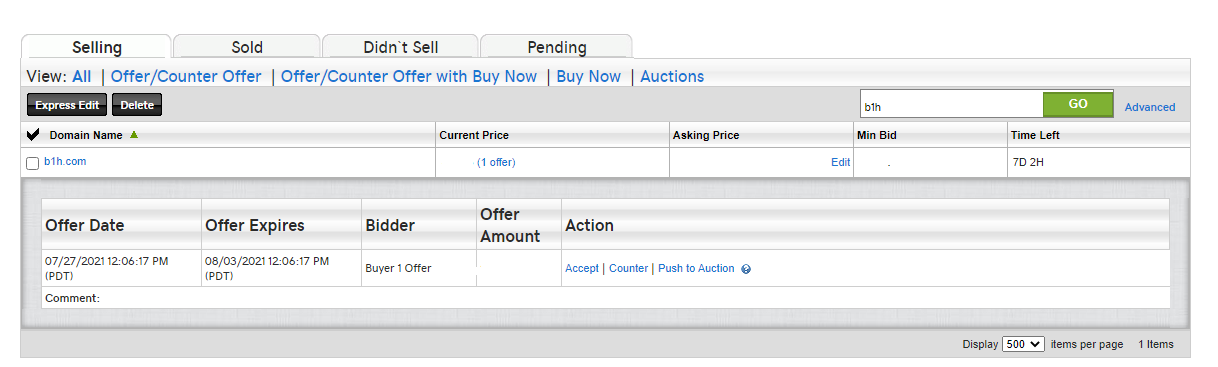Click the Express Edit button
The width and height of the screenshot is (1218, 367).
pos(67,105)
